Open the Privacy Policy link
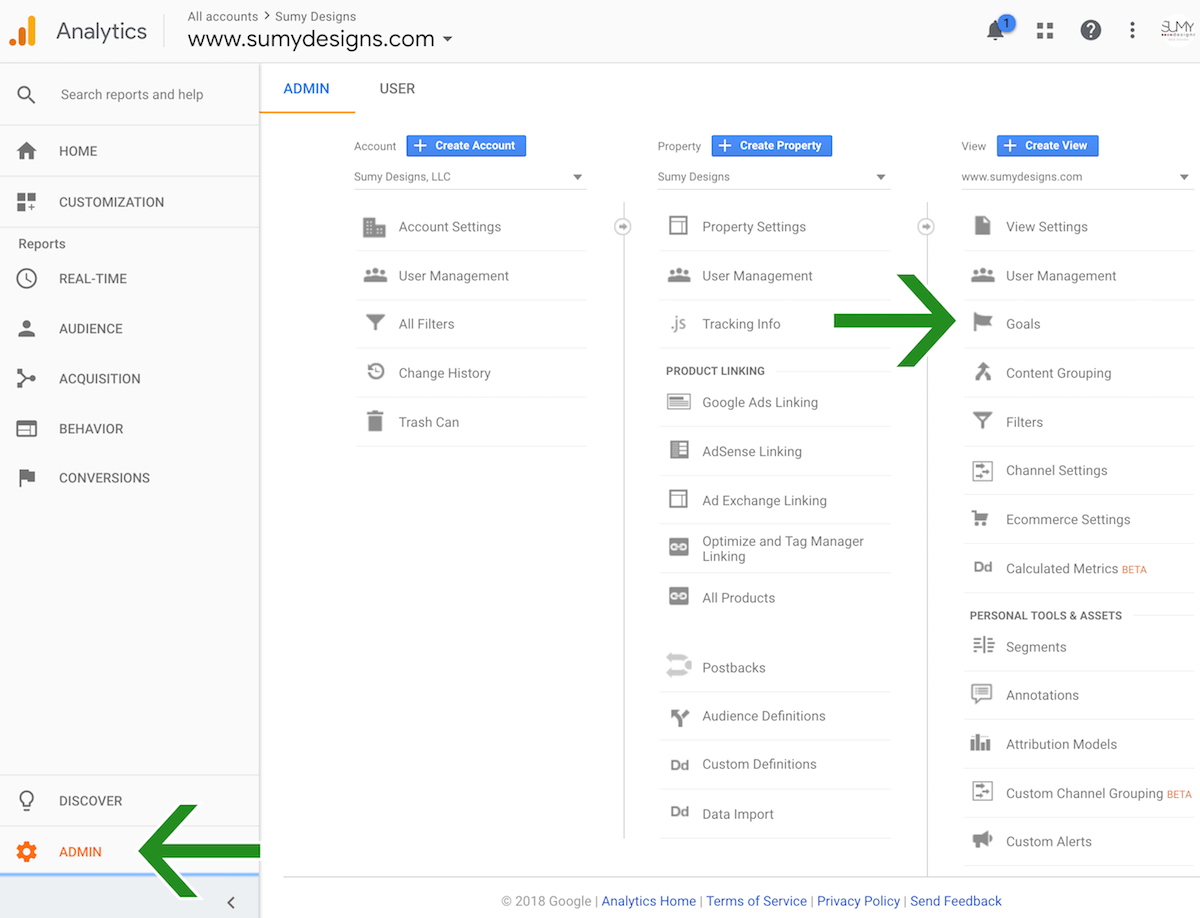The image size is (1200, 918). coord(859,901)
